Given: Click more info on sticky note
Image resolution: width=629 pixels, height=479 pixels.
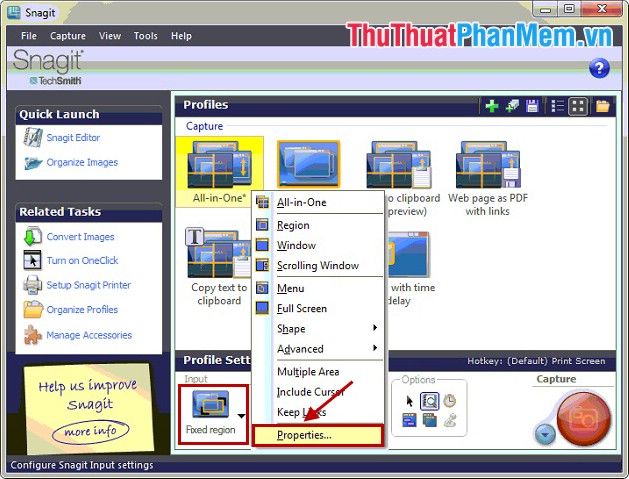Looking at the screenshot, I should (x=91, y=431).
